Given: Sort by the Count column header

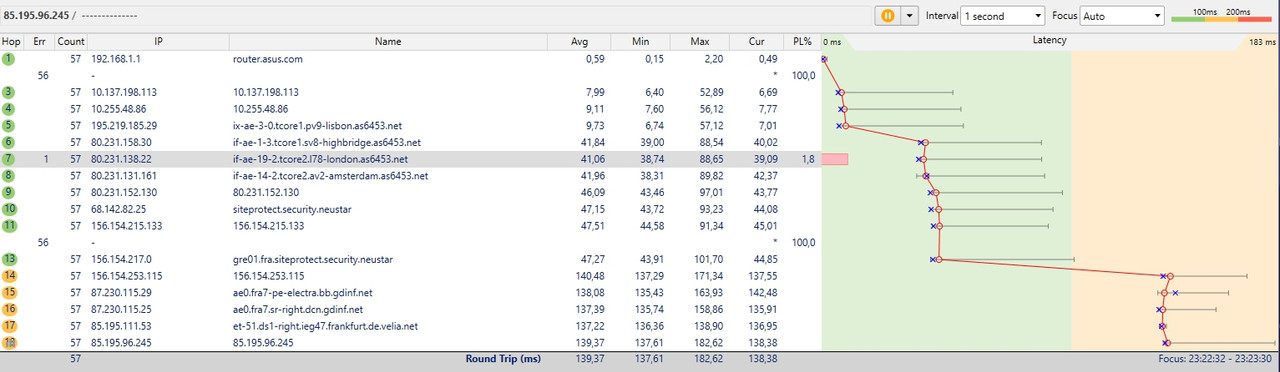Looking at the screenshot, I should [71, 41].
